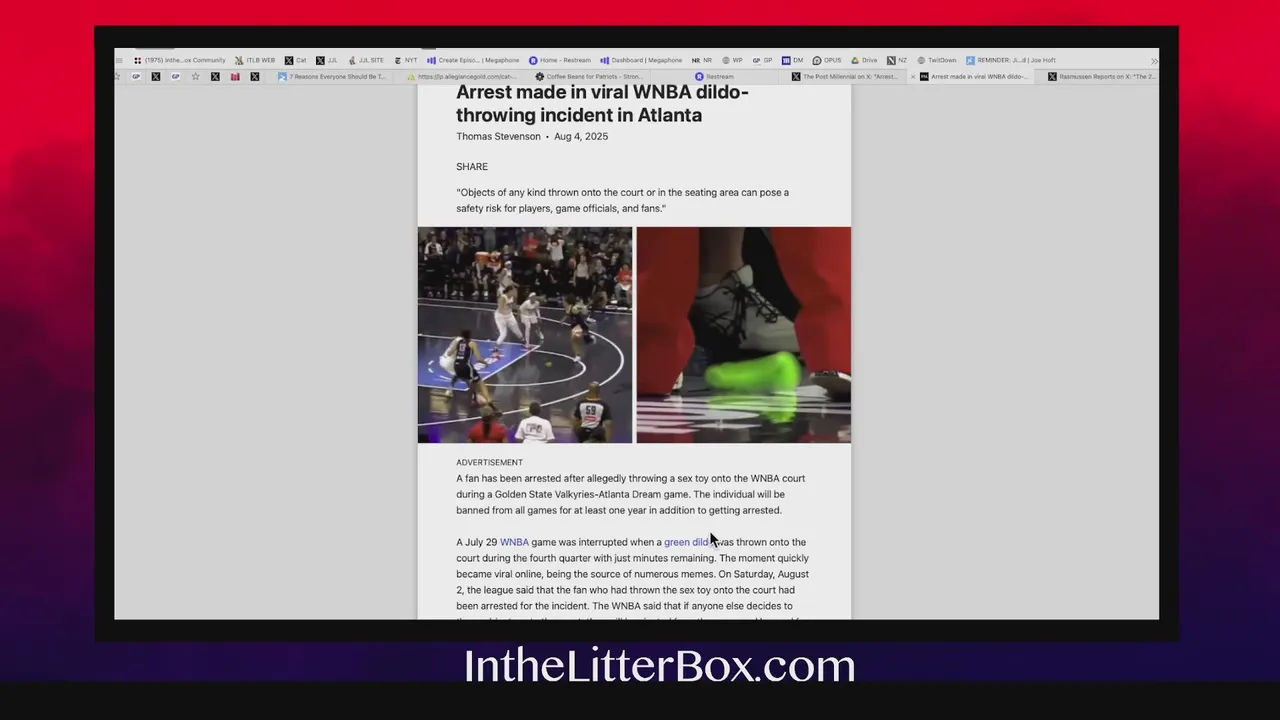The height and width of the screenshot is (720, 1280).
Task: Open the Cat bookmark
Action: click(296, 60)
